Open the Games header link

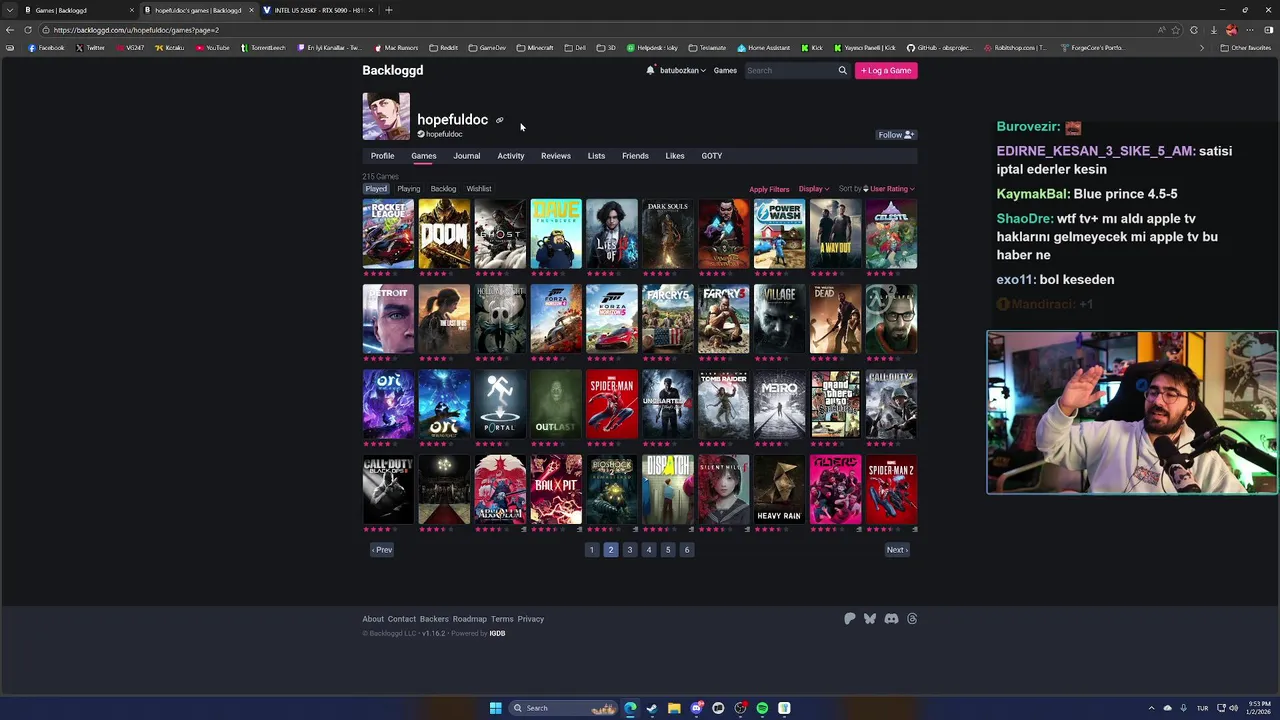tap(725, 70)
